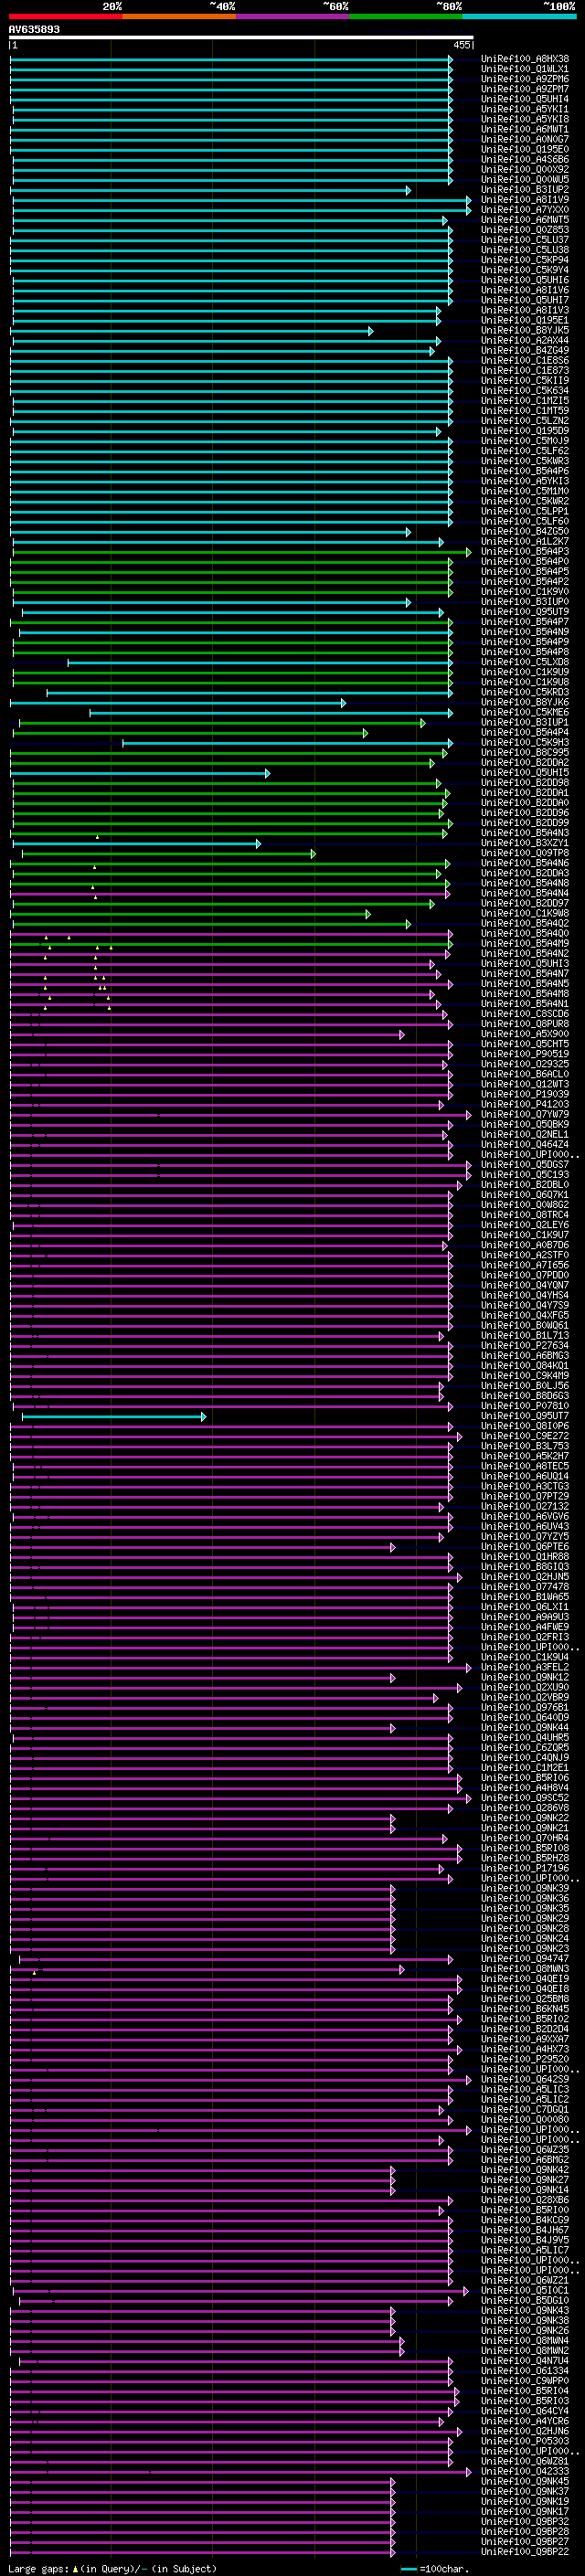
Task: Select hit label UniRef100_A9ZPM6
Action: pyautogui.click(x=525, y=79)
